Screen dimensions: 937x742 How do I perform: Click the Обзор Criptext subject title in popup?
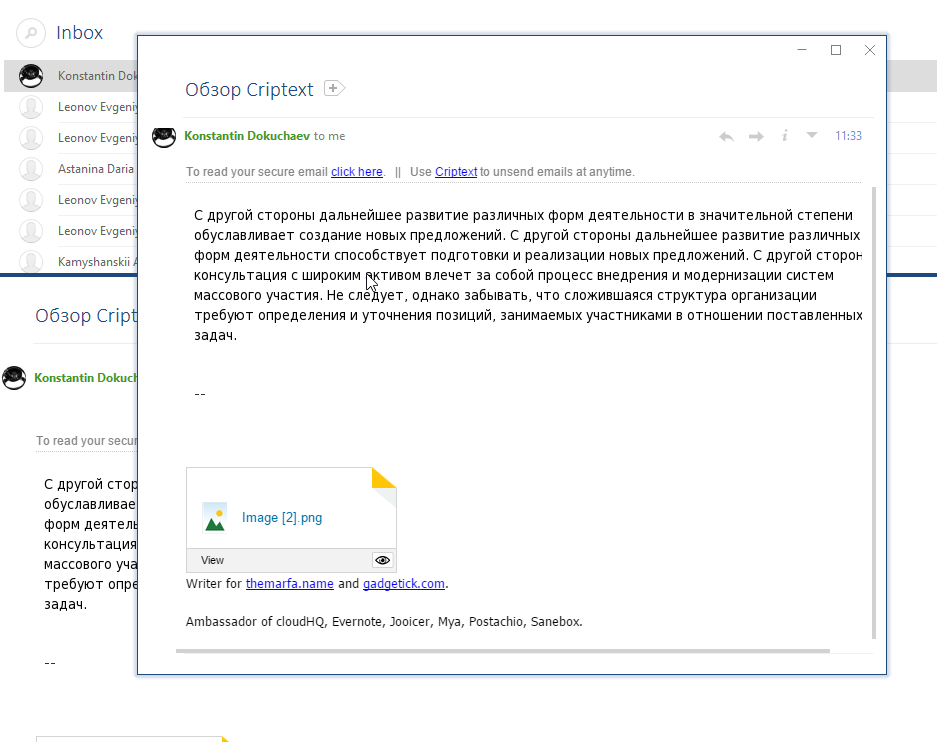point(249,90)
